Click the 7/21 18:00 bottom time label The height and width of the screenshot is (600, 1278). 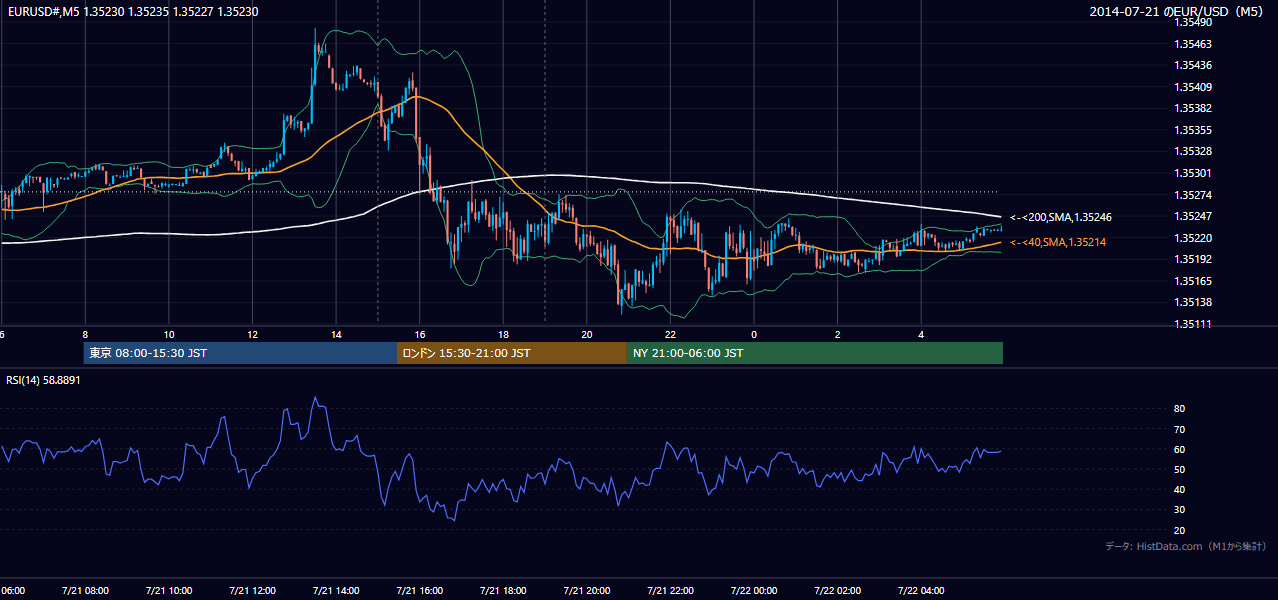click(x=503, y=590)
